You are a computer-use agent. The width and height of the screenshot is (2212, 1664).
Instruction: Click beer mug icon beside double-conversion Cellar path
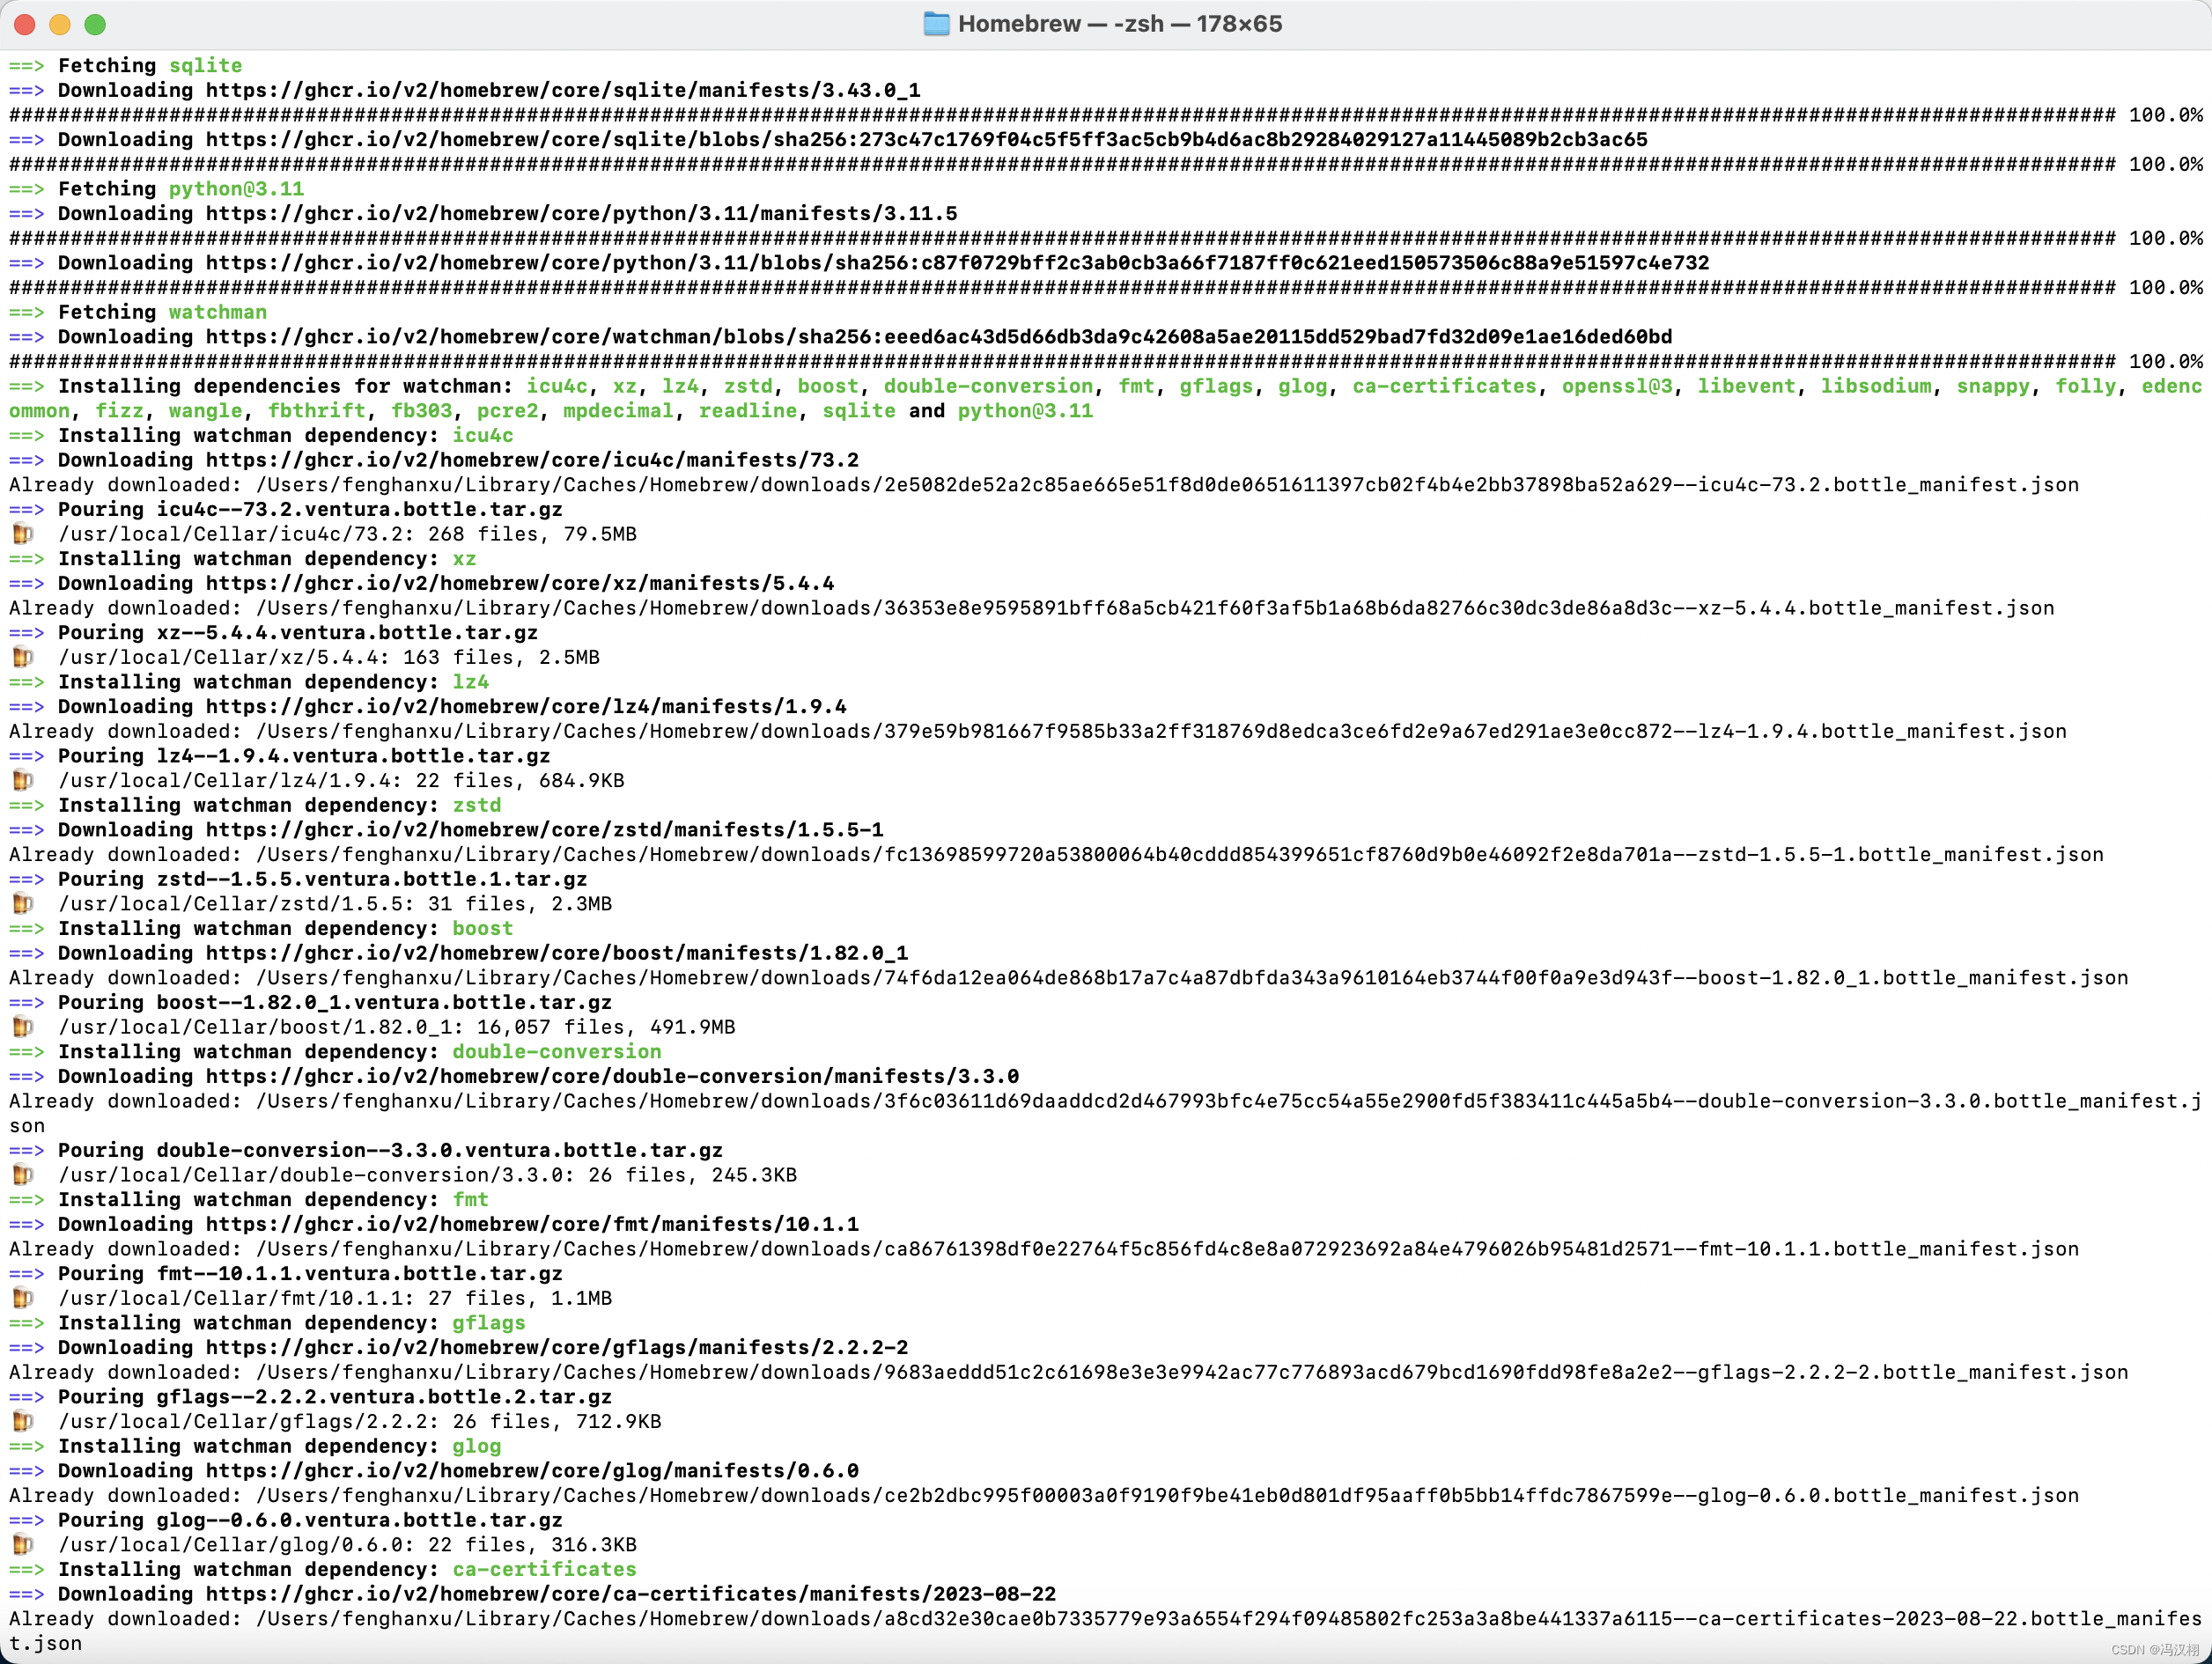pos(22,1175)
